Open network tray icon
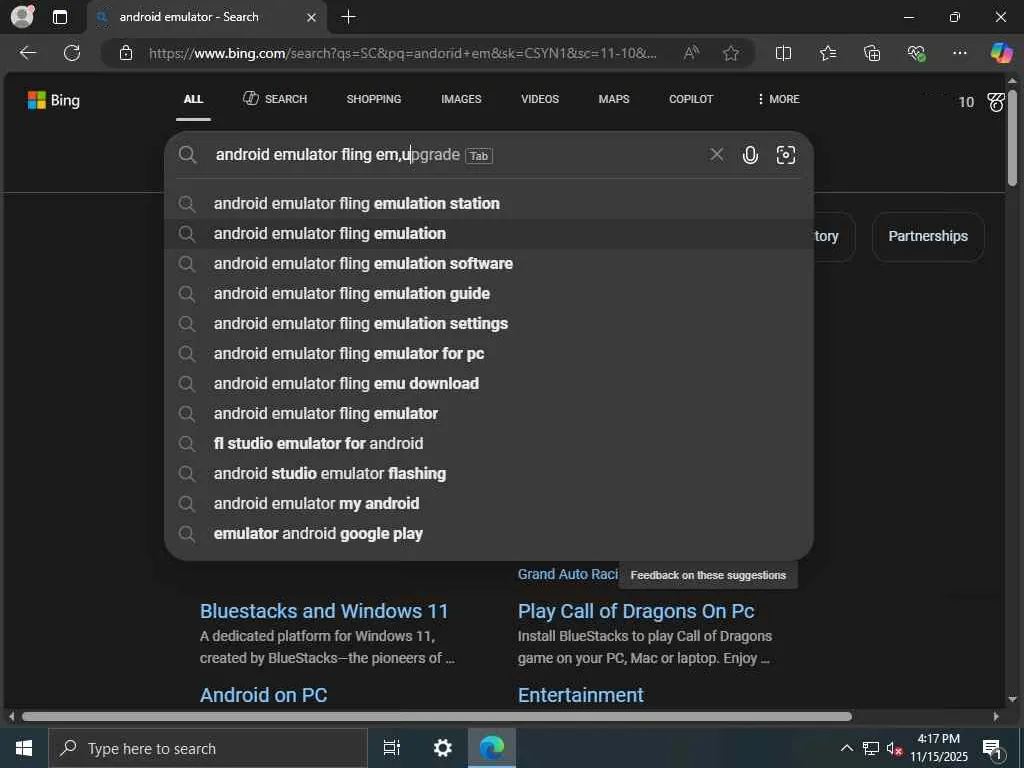Viewport: 1024px width, 768px height. (x=871, y=748)
